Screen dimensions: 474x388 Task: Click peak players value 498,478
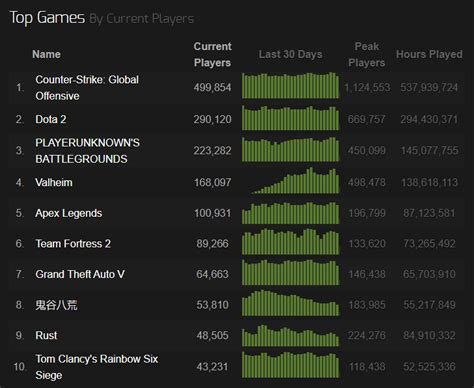367,182
